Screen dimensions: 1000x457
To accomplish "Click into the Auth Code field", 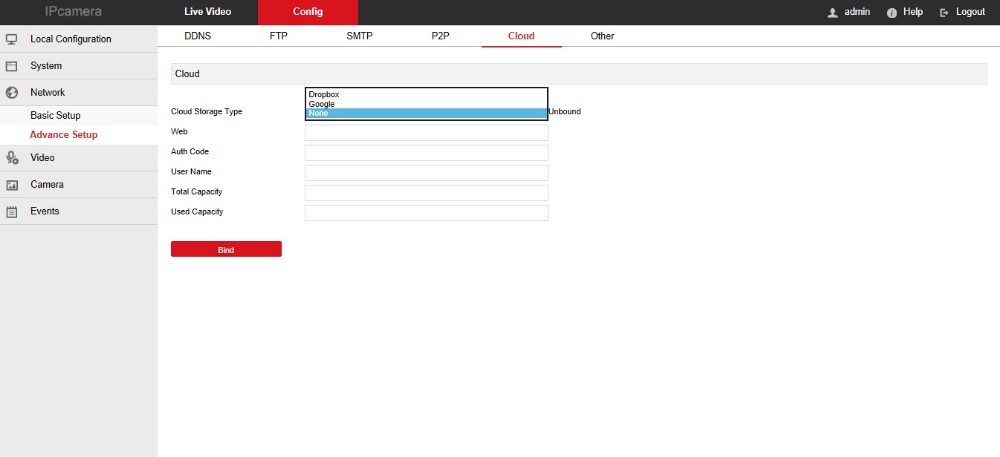I will tap(427, 153).
